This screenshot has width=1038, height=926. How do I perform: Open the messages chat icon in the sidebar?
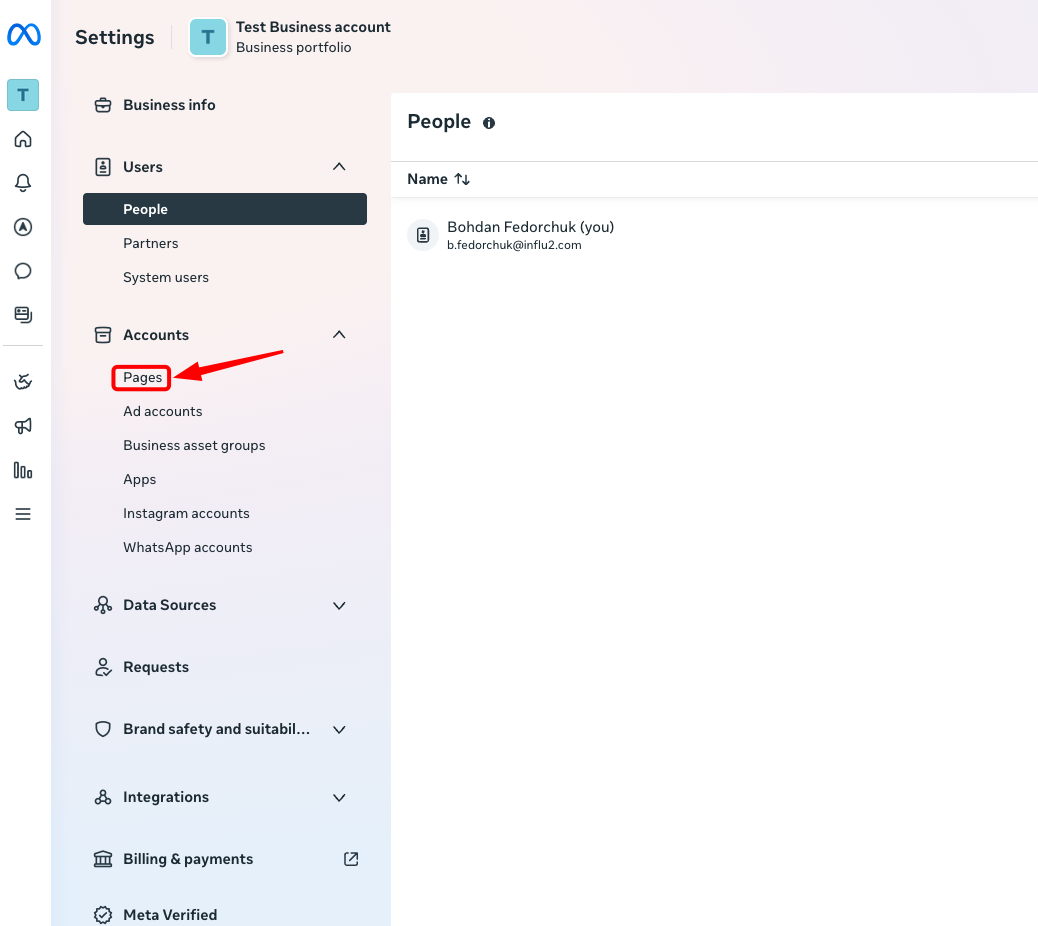pos(23,271)
